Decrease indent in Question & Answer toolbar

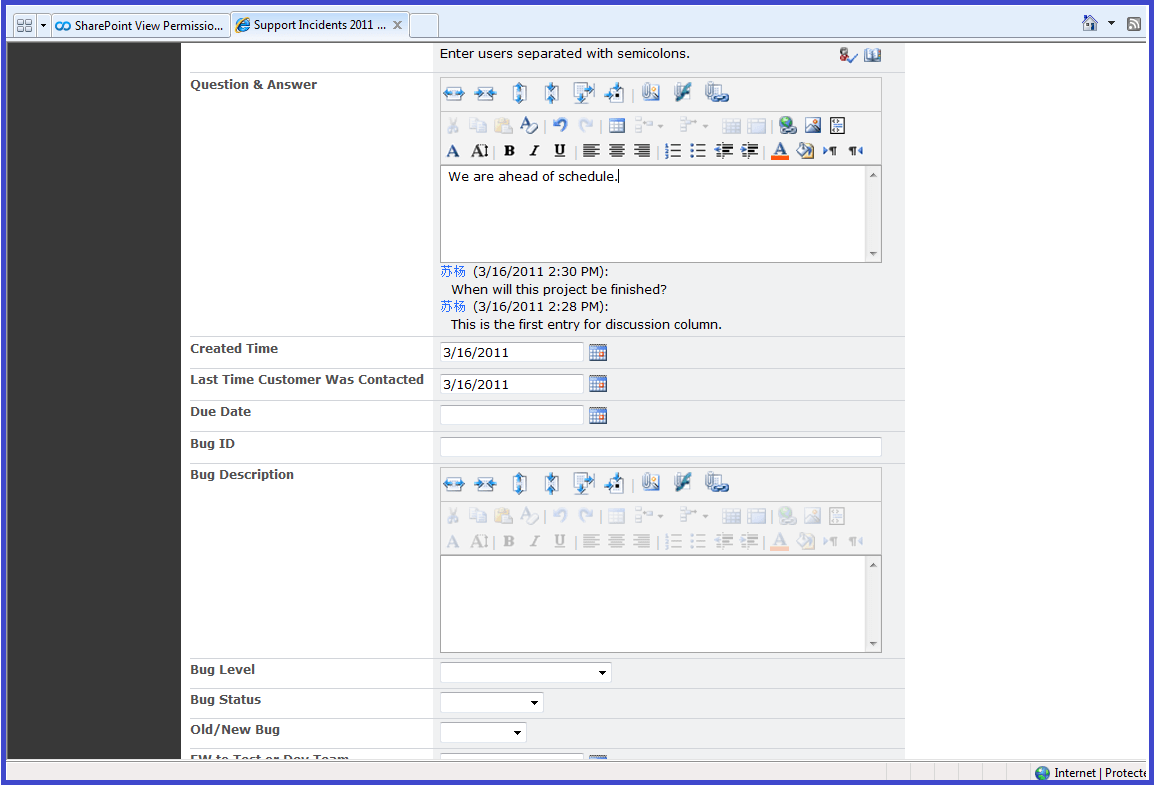(723, 151)
